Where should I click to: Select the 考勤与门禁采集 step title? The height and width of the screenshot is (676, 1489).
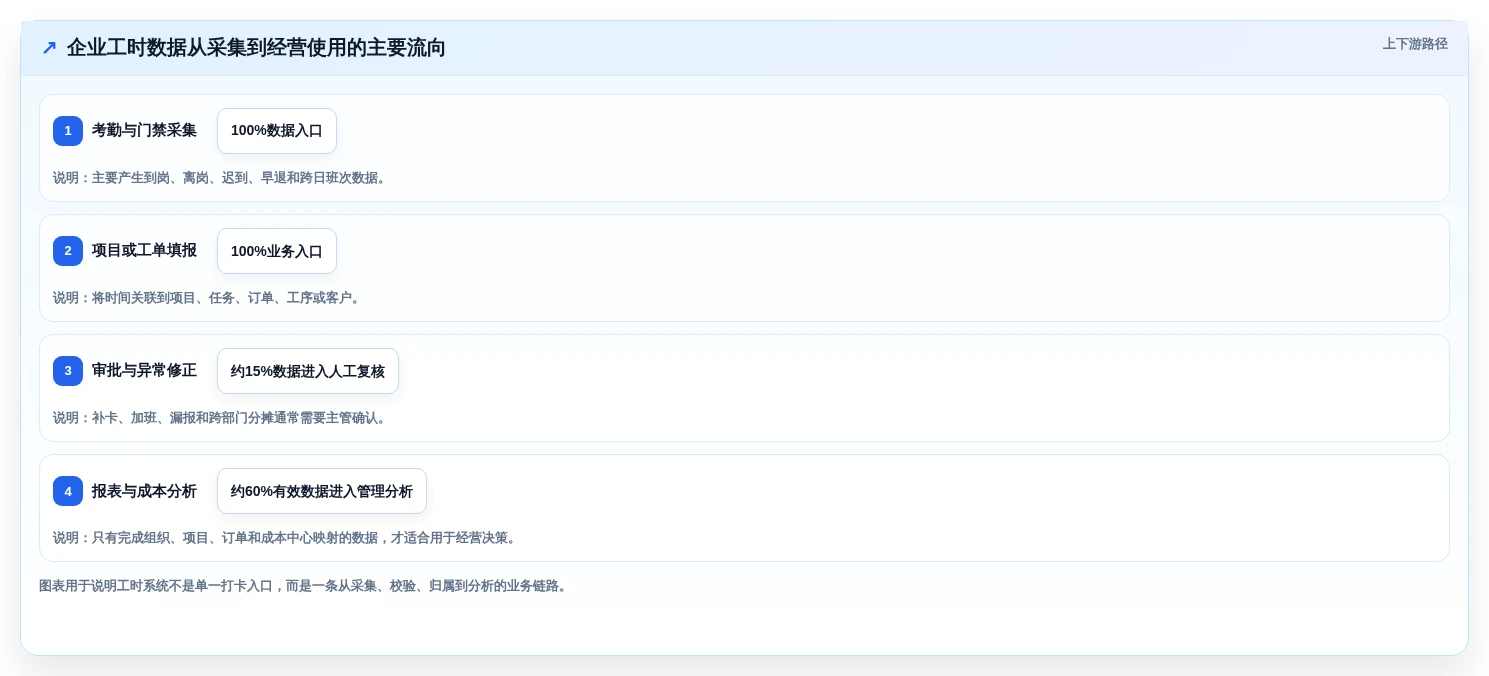[x=144, y=131]
